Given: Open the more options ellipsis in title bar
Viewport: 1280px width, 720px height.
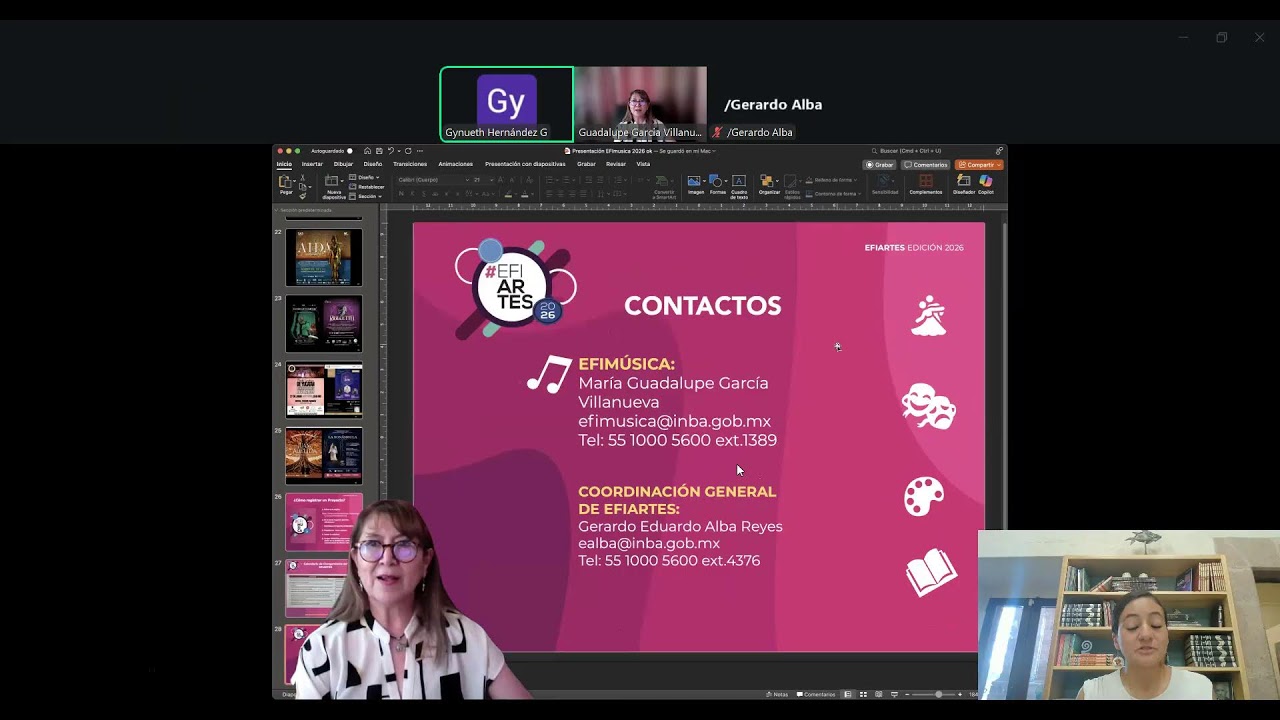Looking at the screenshot, I should pos(420,151).
